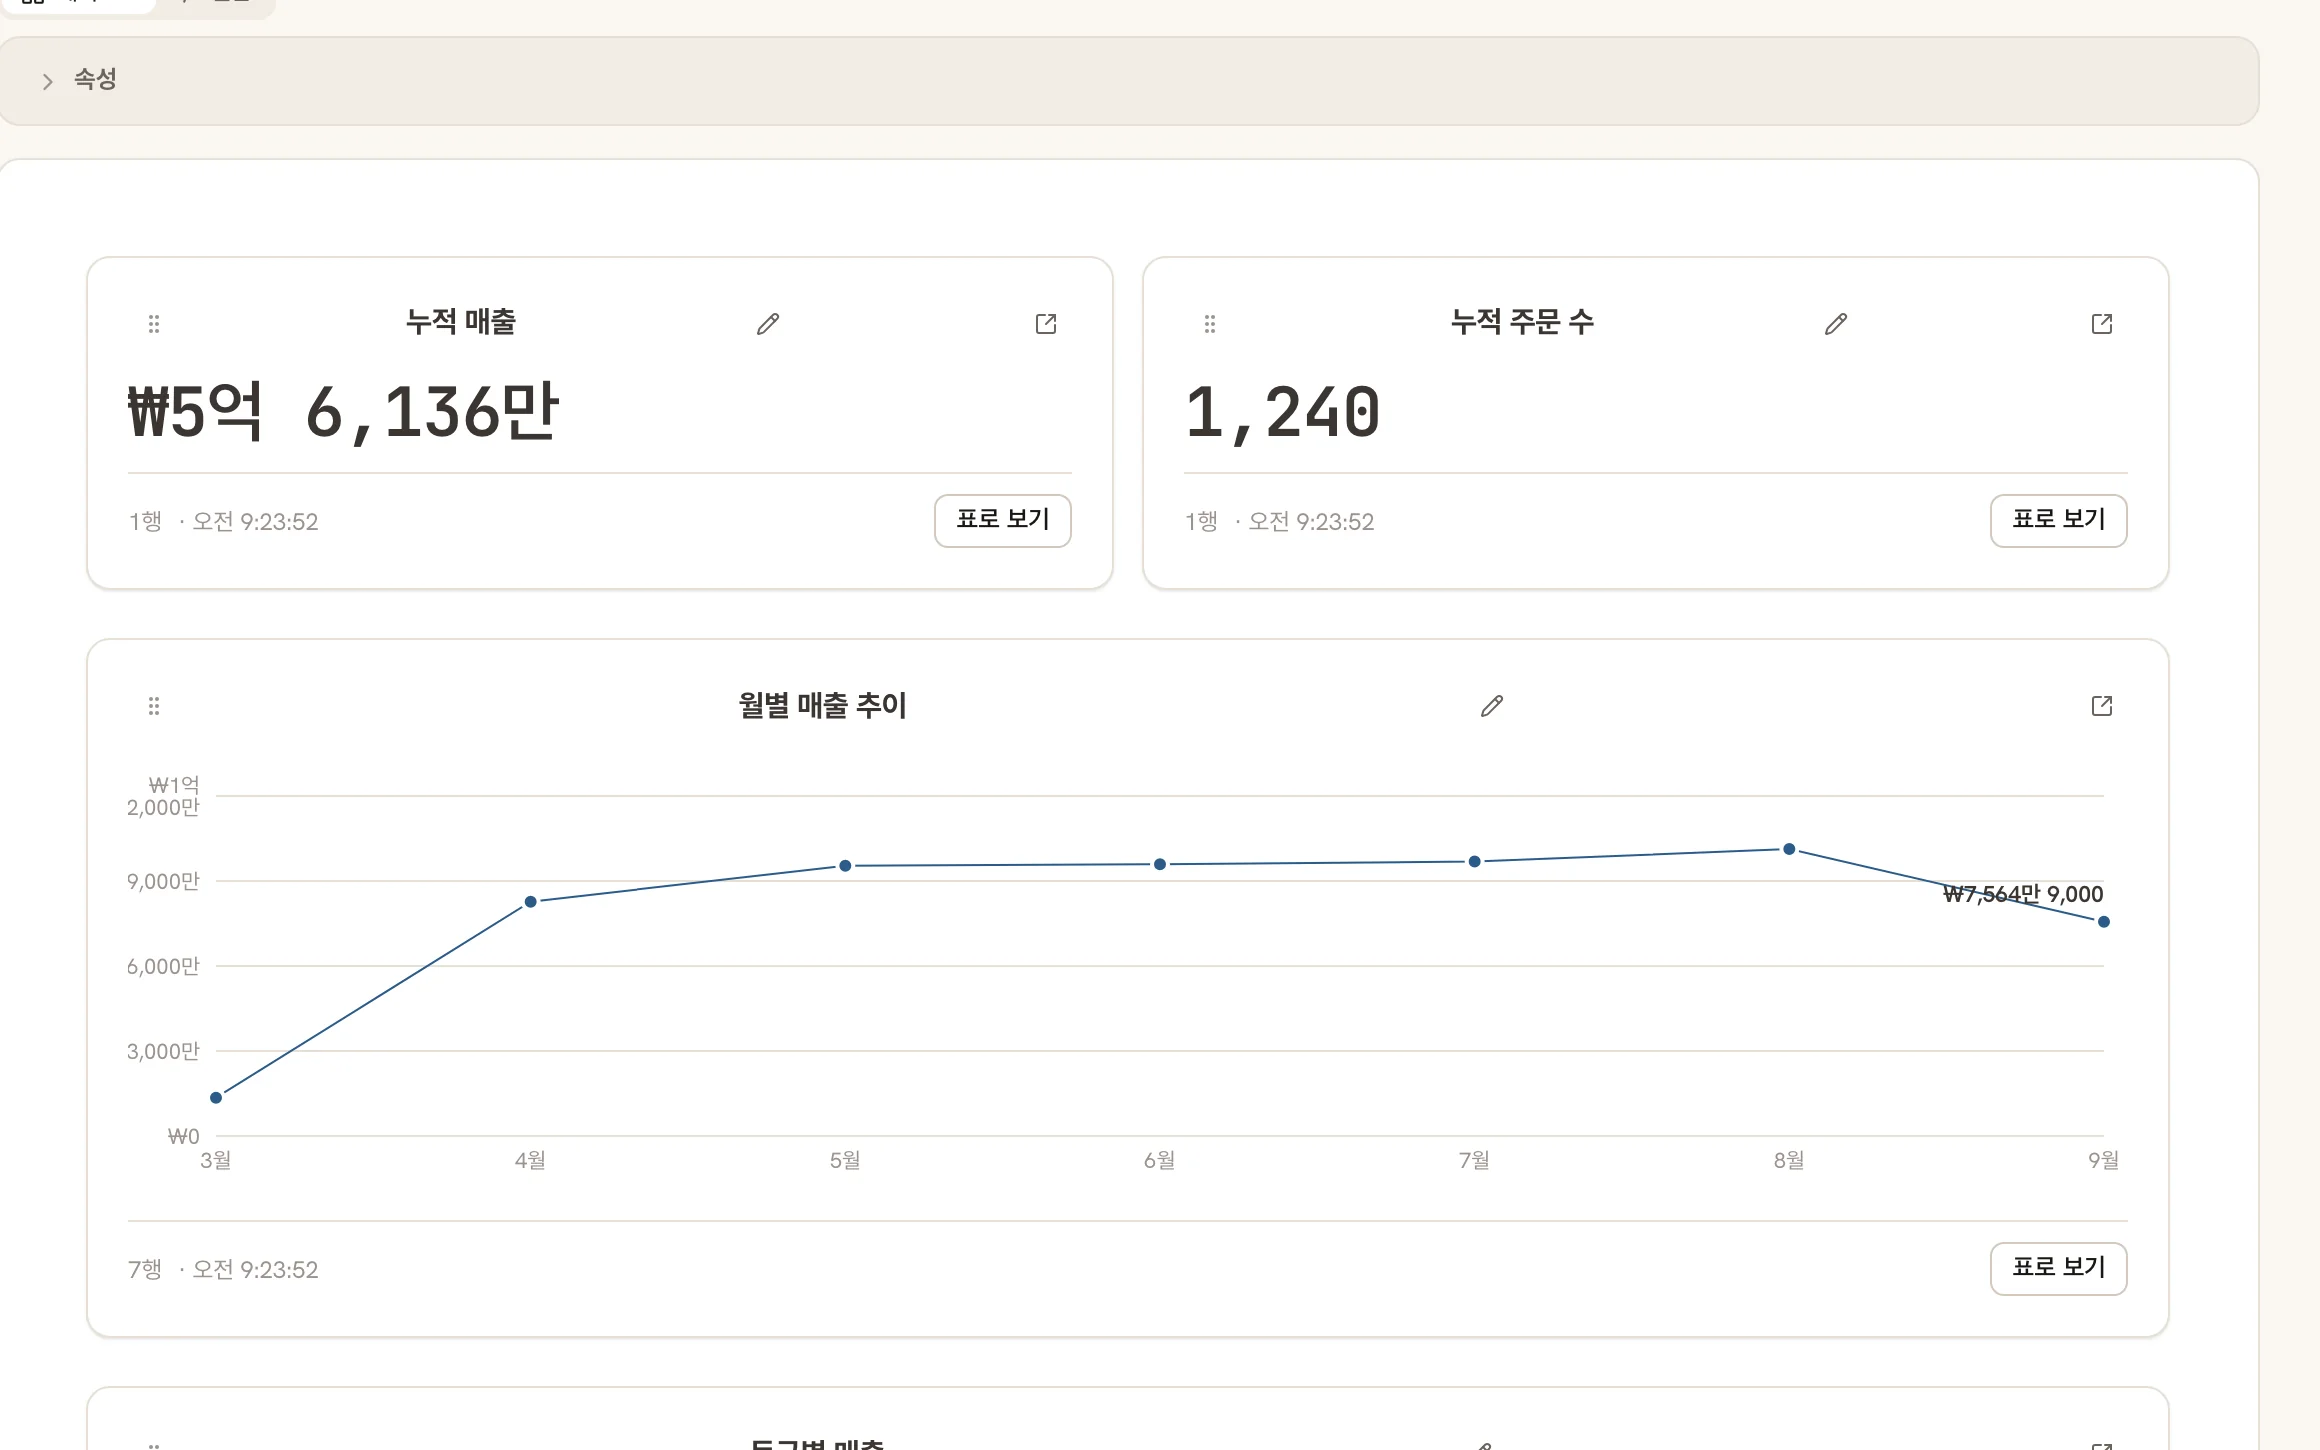Click the 1,240 order count value

pos(1282,412)
